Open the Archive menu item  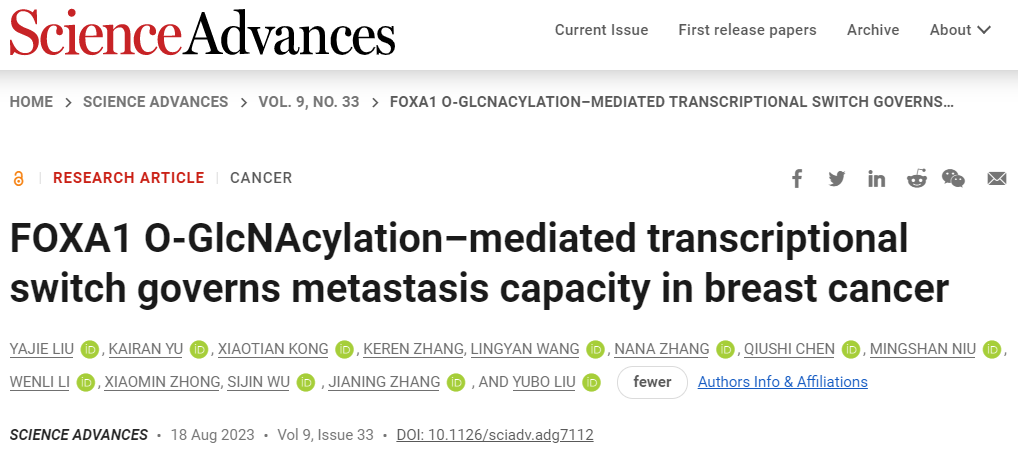pyautogui.click(x=872, y=30)
